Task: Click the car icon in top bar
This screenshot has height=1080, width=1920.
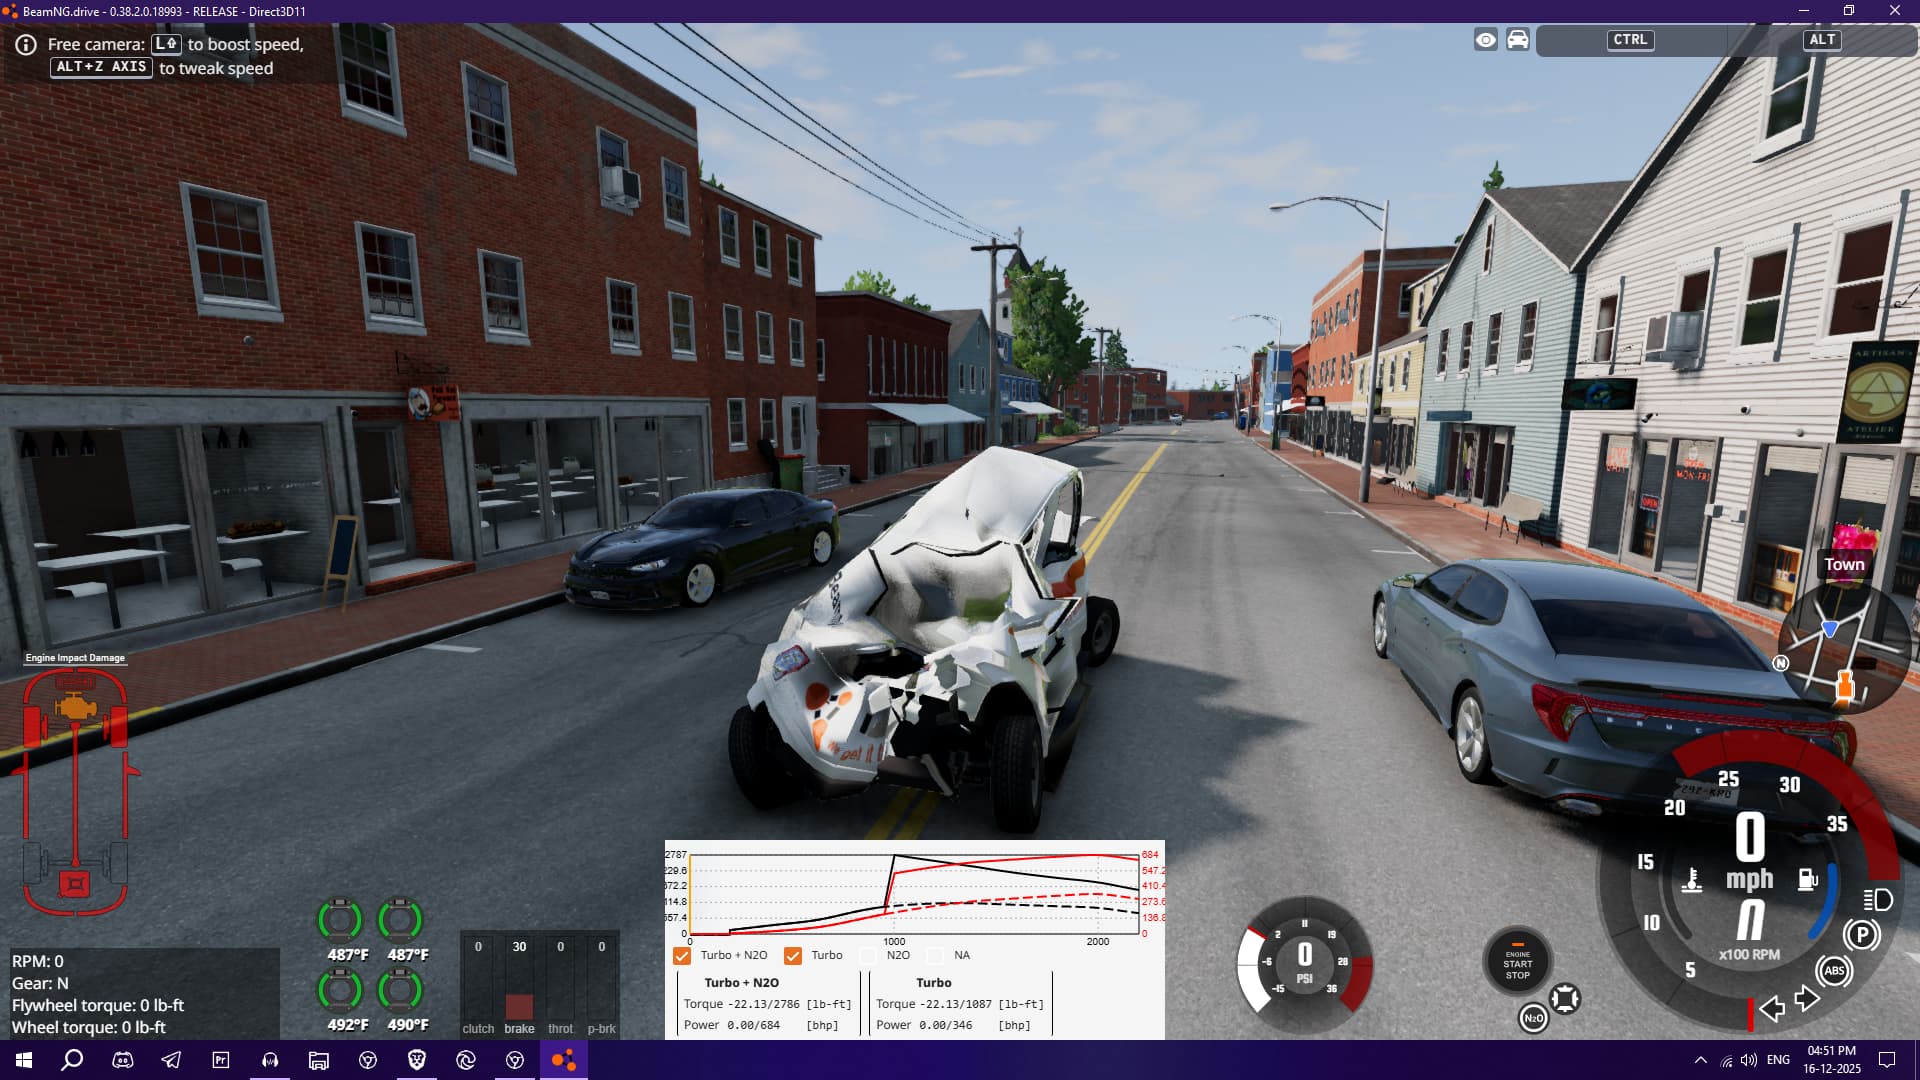Action: [x=1518, y=40]
